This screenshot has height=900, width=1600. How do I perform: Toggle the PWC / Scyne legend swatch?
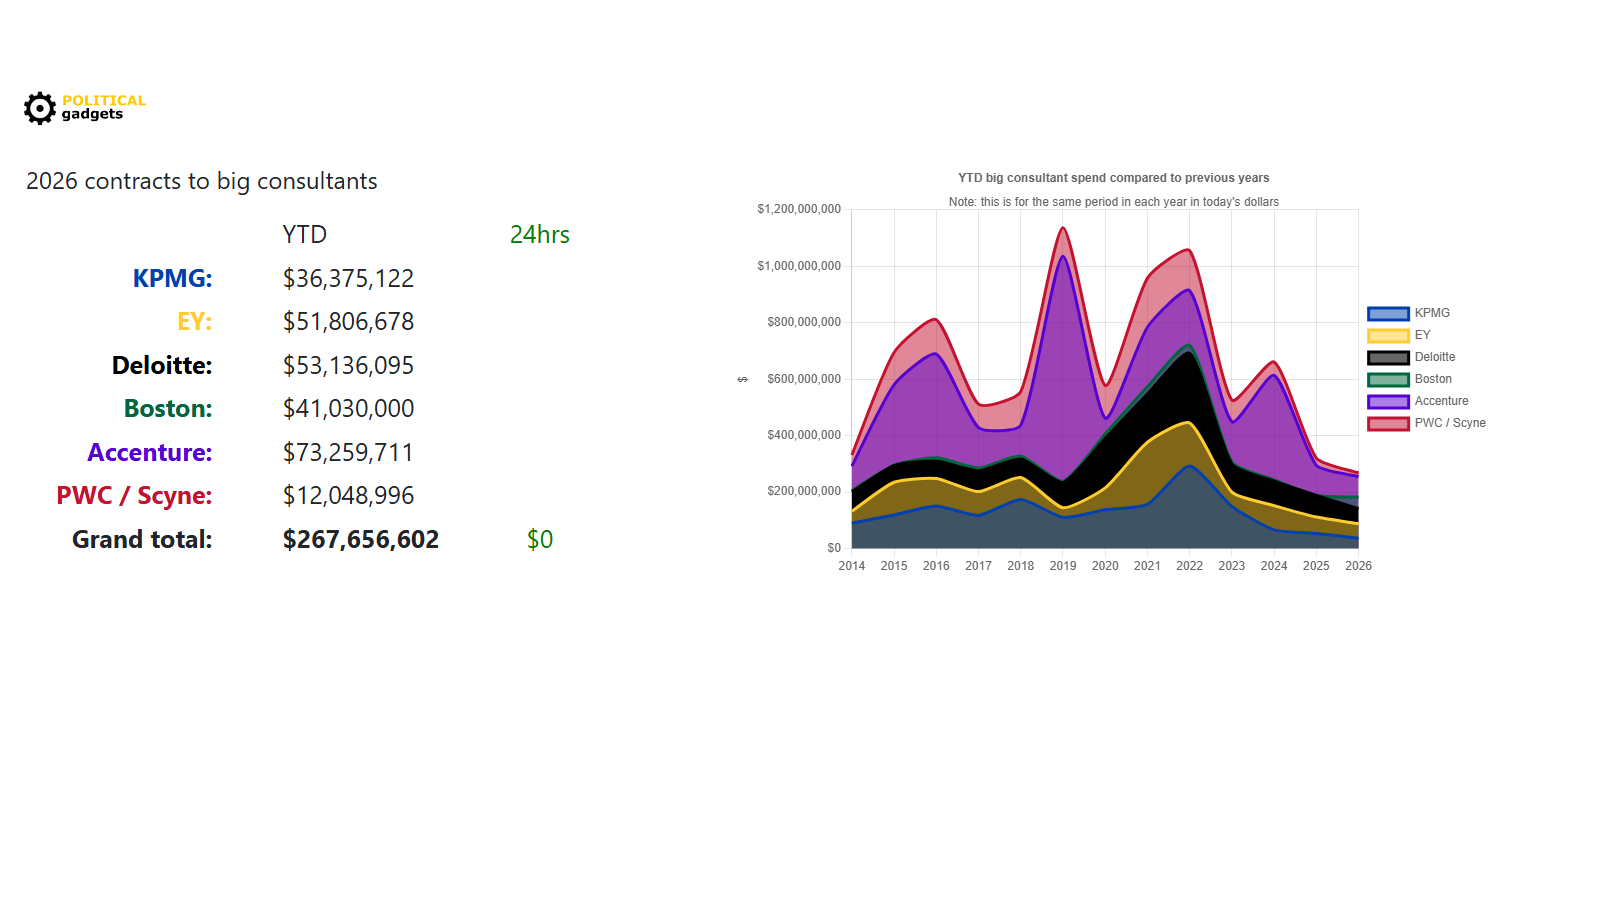[x=1388, y=424]
